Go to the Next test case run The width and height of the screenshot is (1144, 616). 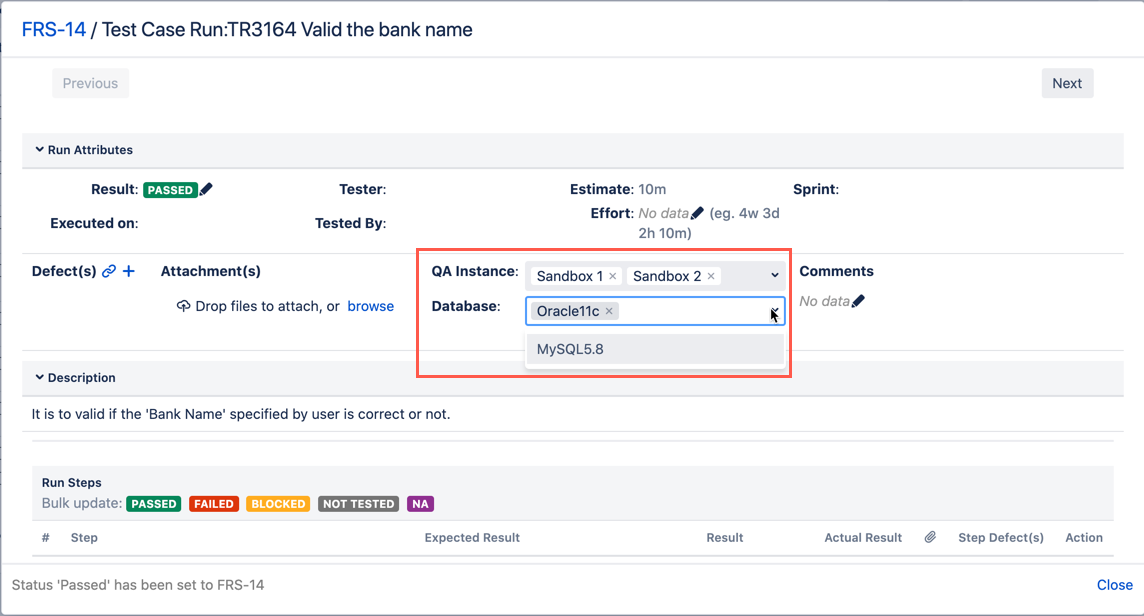click(1066, 84)
